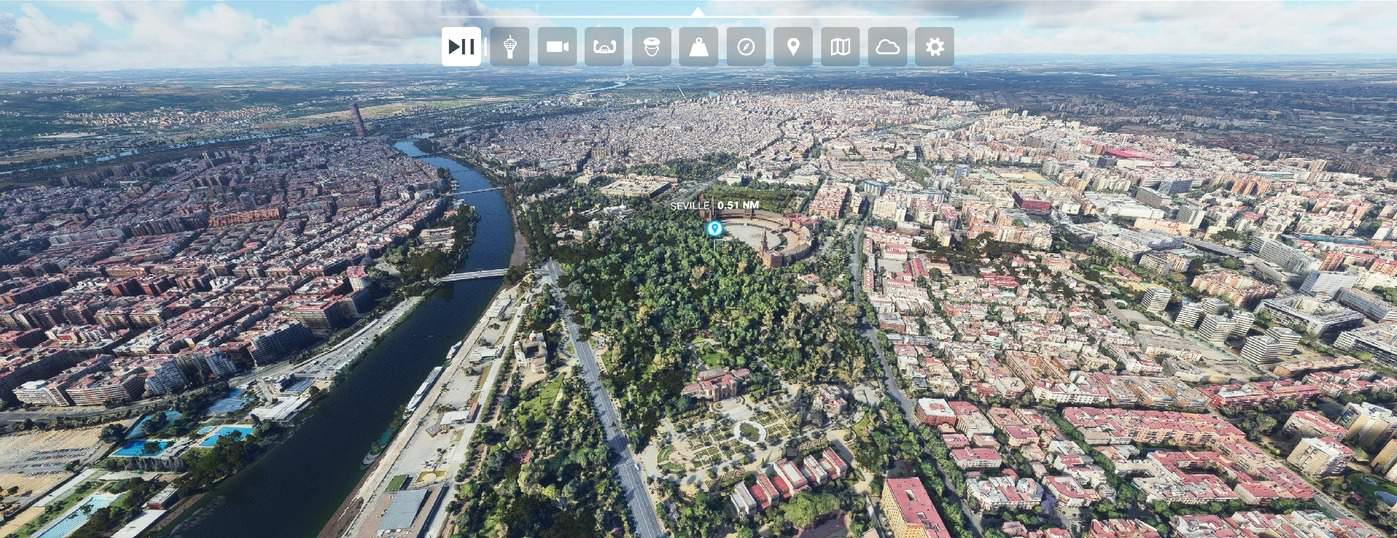Open the Navlog compass panel
1397x538 pixels.
tap(746, 47)
